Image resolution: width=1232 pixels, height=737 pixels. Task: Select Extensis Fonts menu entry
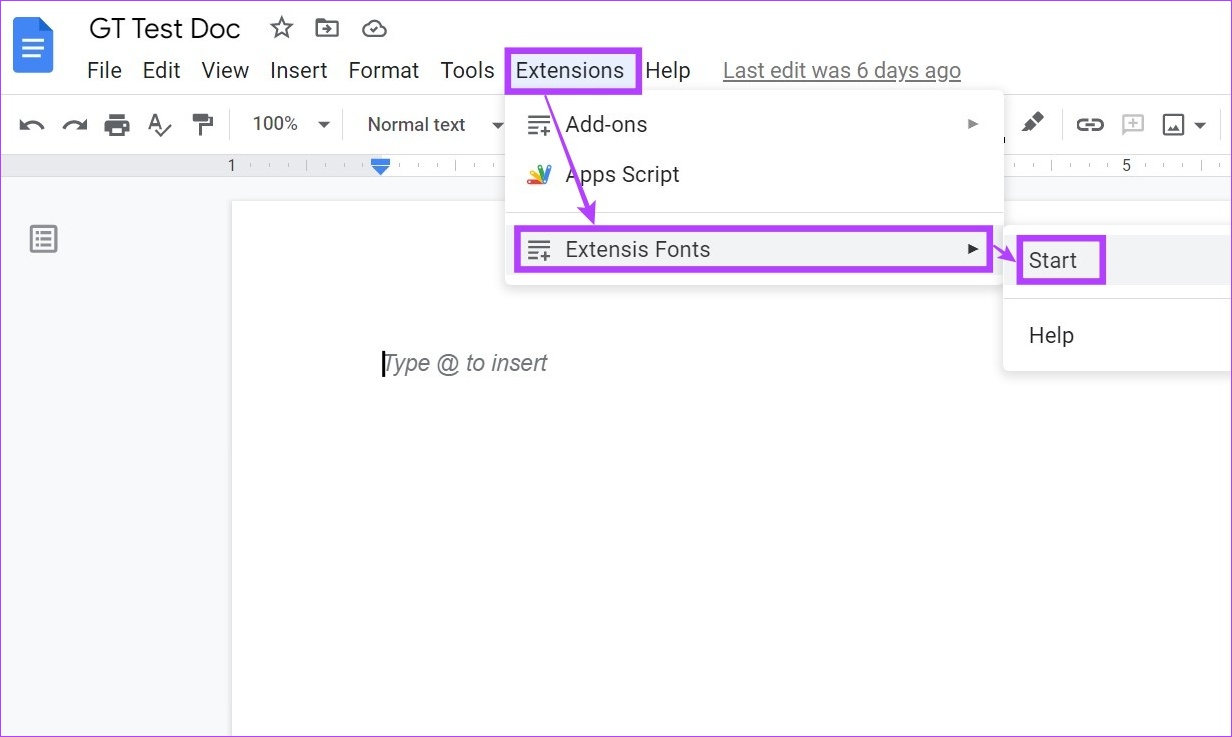754,249
